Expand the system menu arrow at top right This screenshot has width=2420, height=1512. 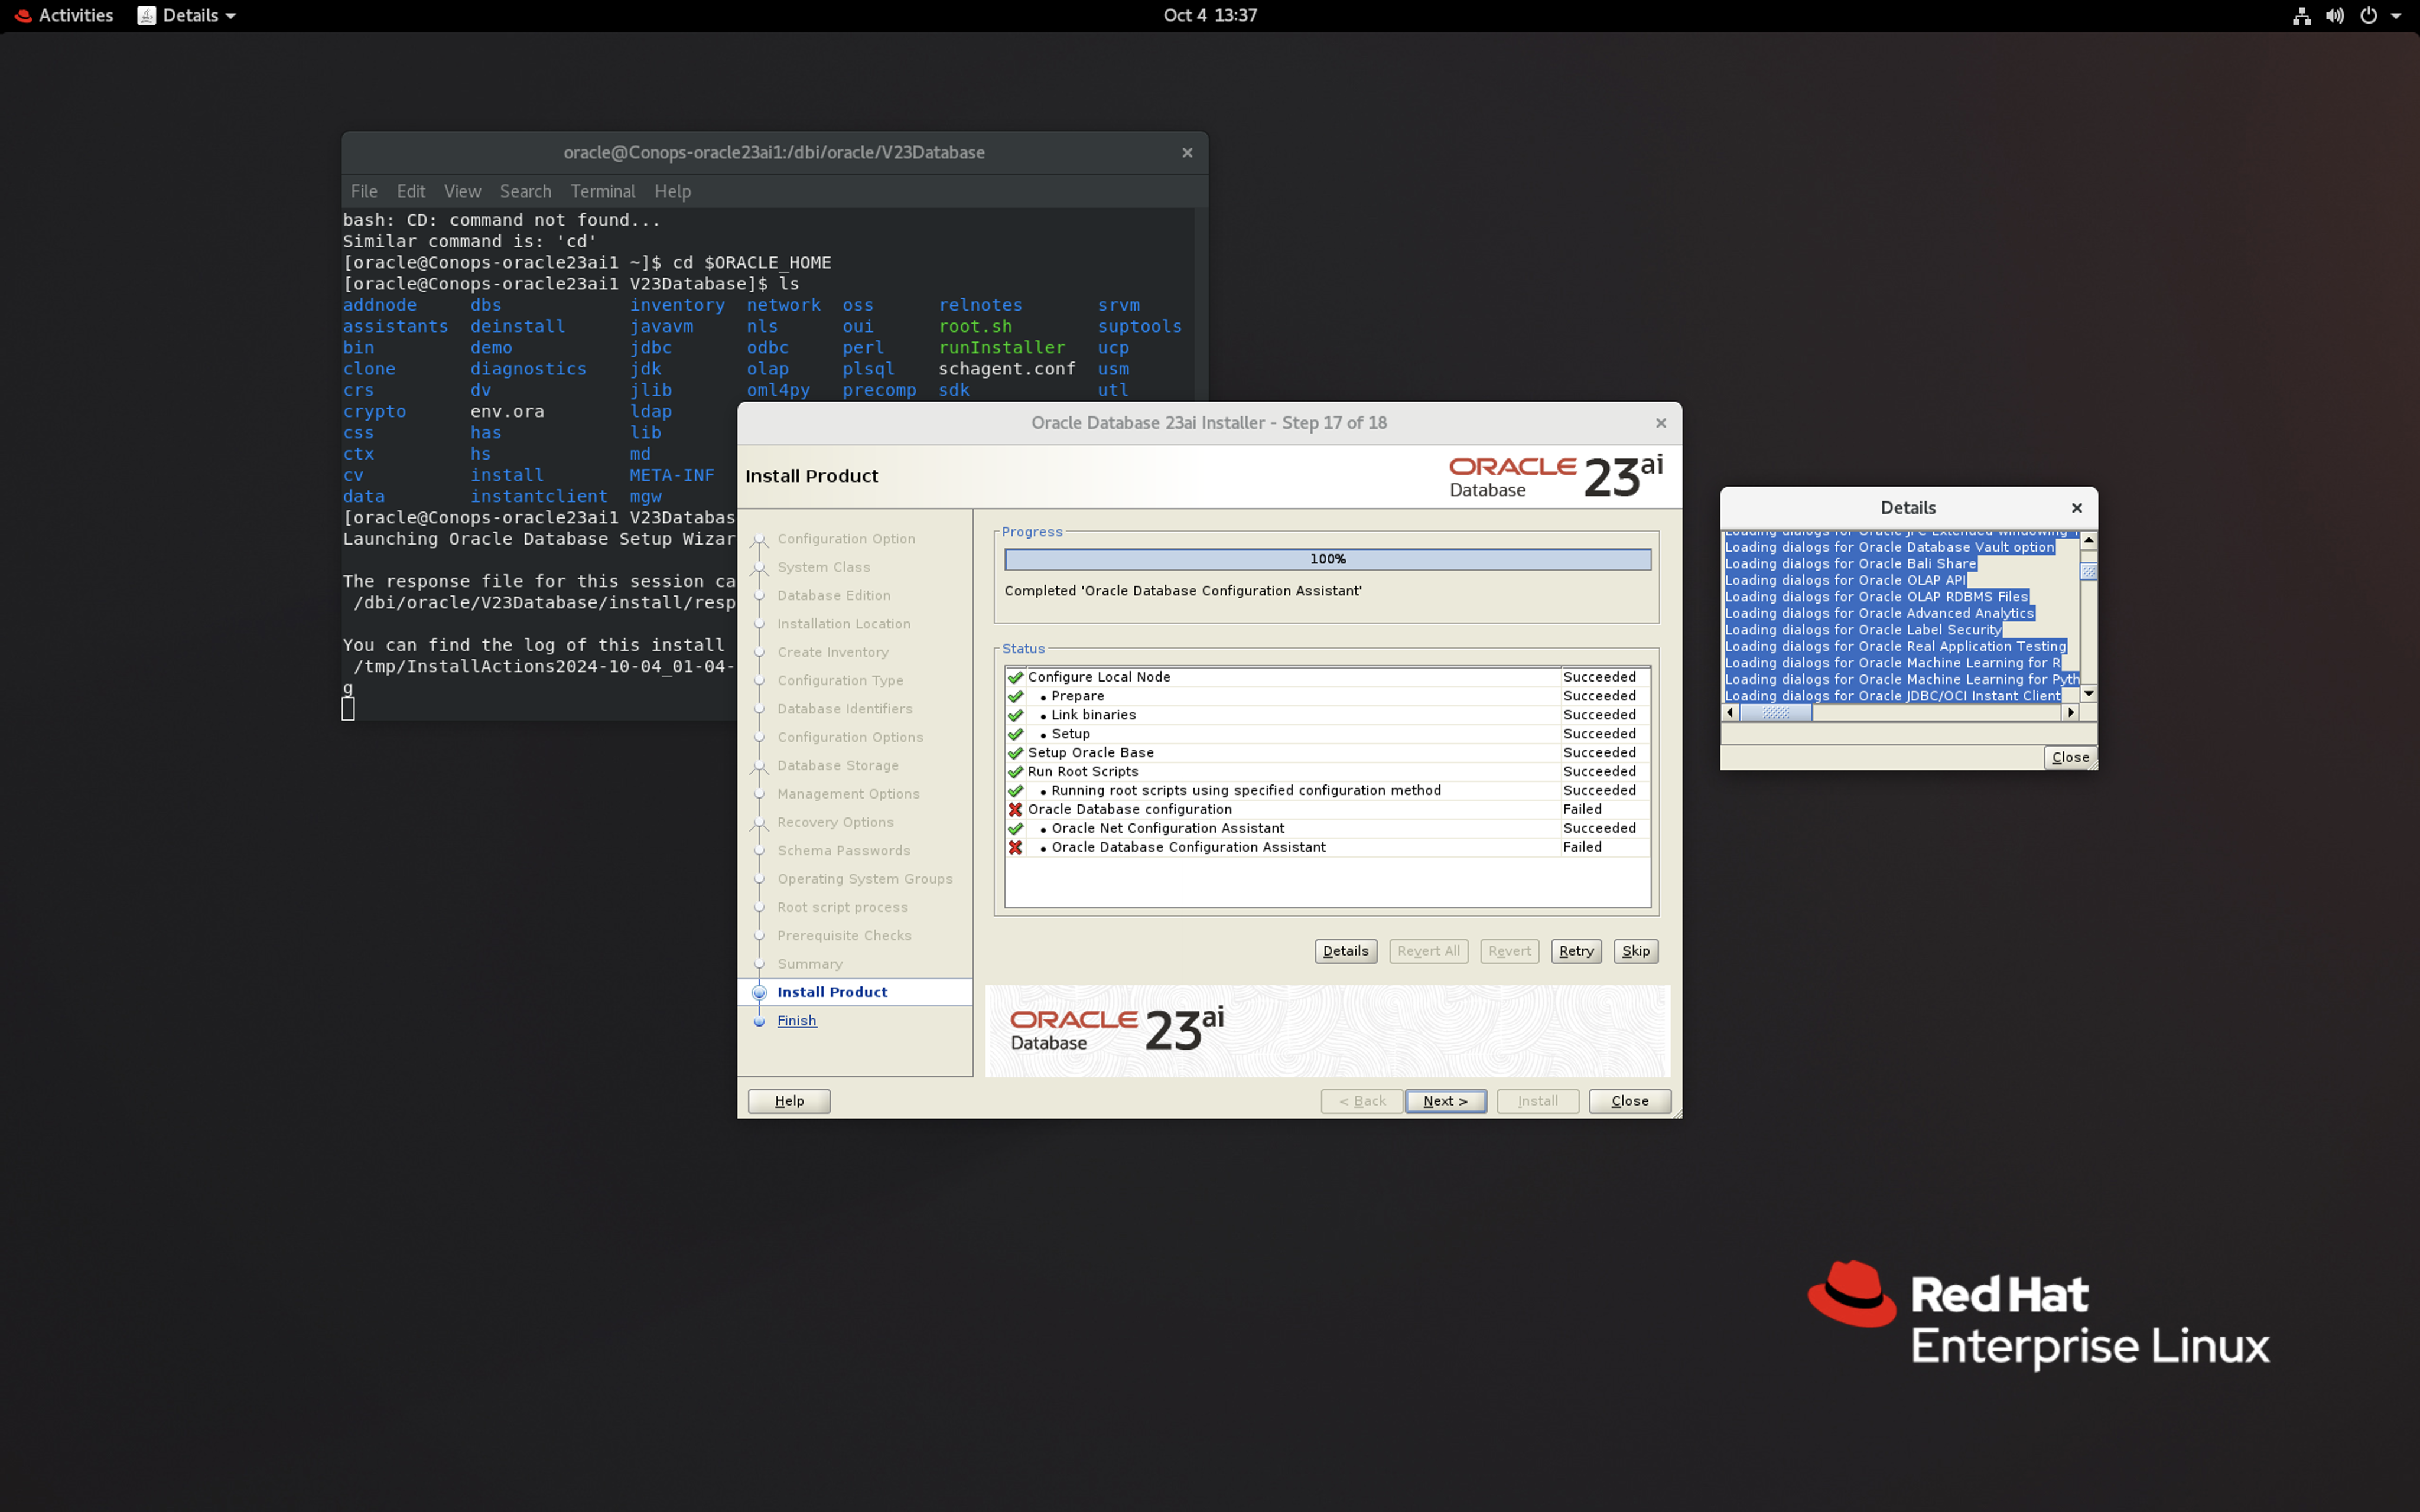pyautogui.click(x=2396, y=16)
